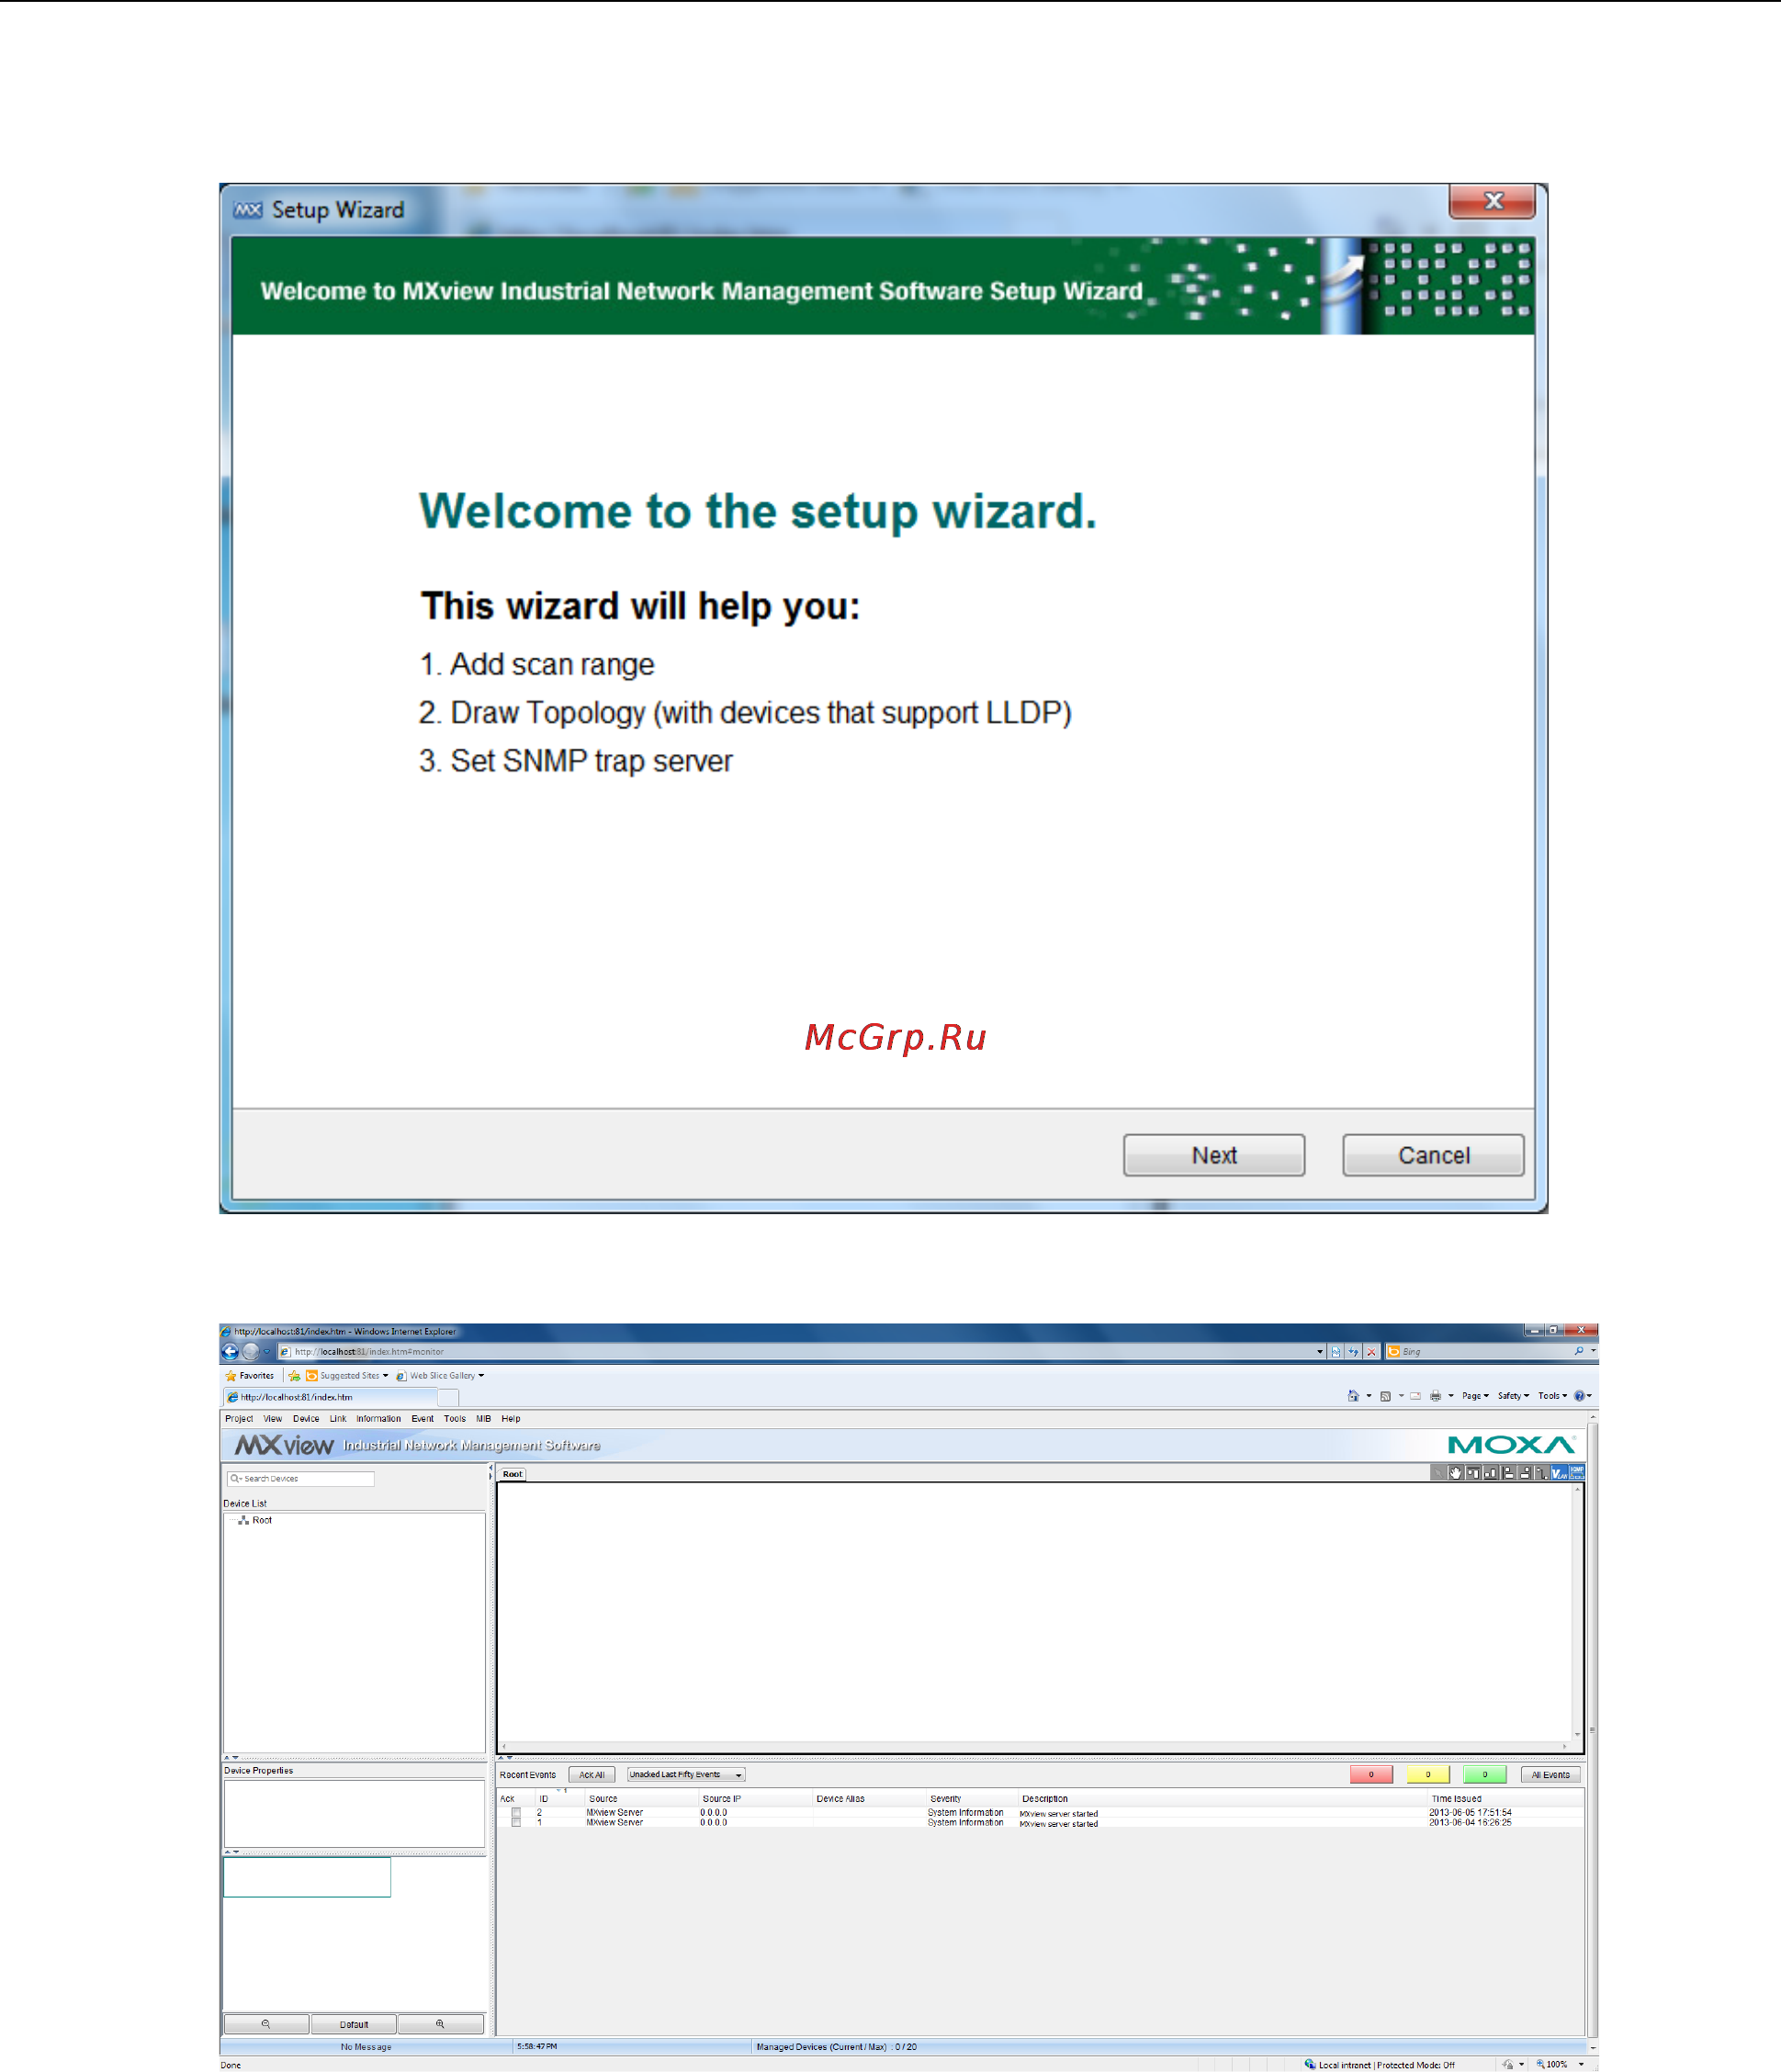Open the Safety dropdown menu
The image size is (1781, 2072).
tap(1514, 1396)
